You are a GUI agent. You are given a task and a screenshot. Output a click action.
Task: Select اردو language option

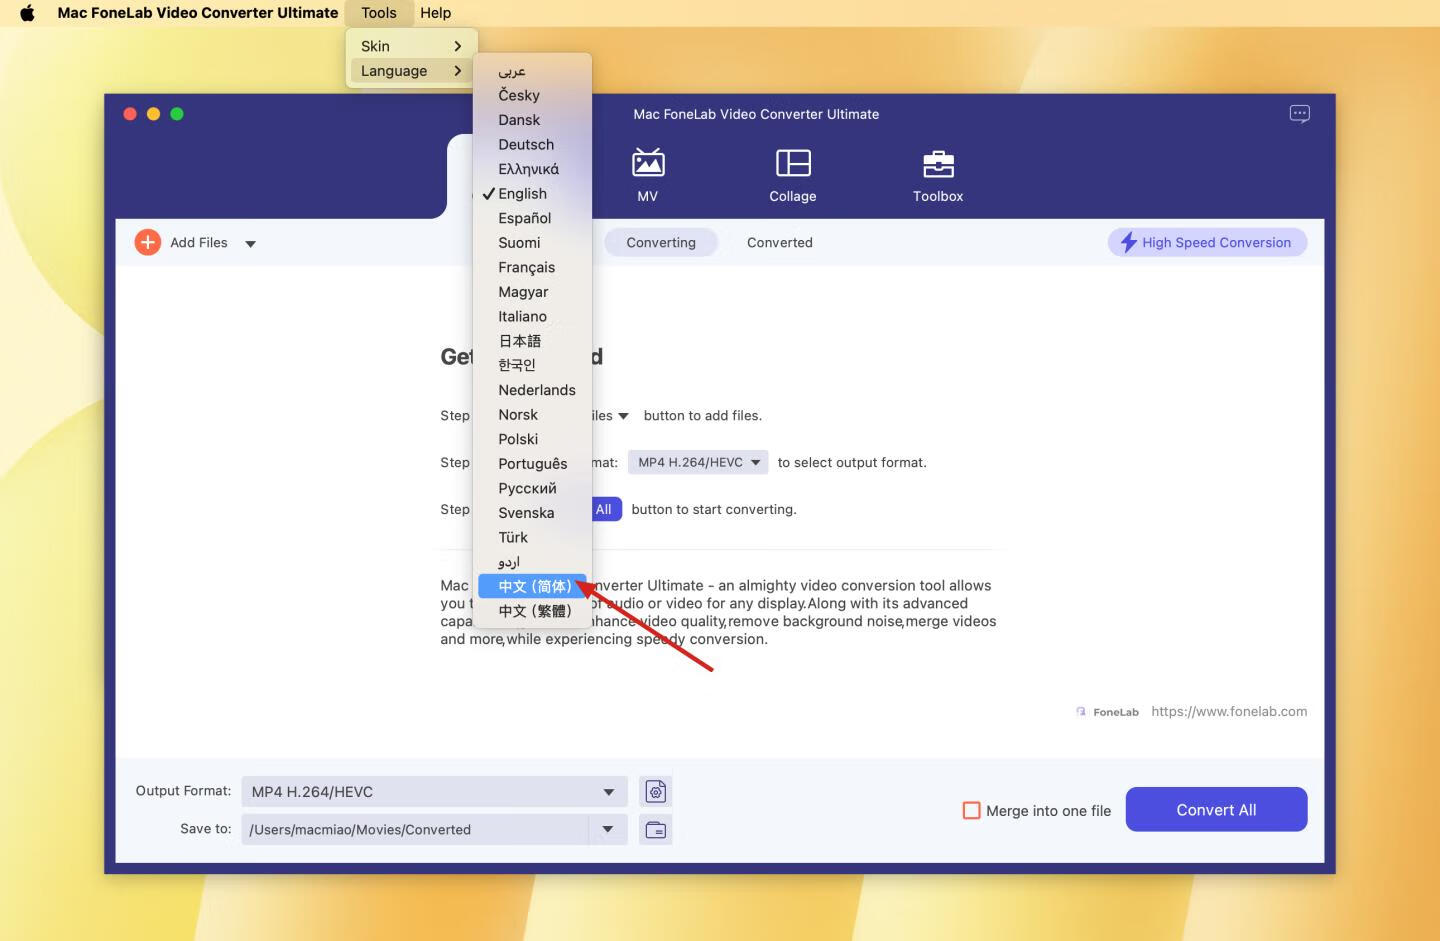532,562
